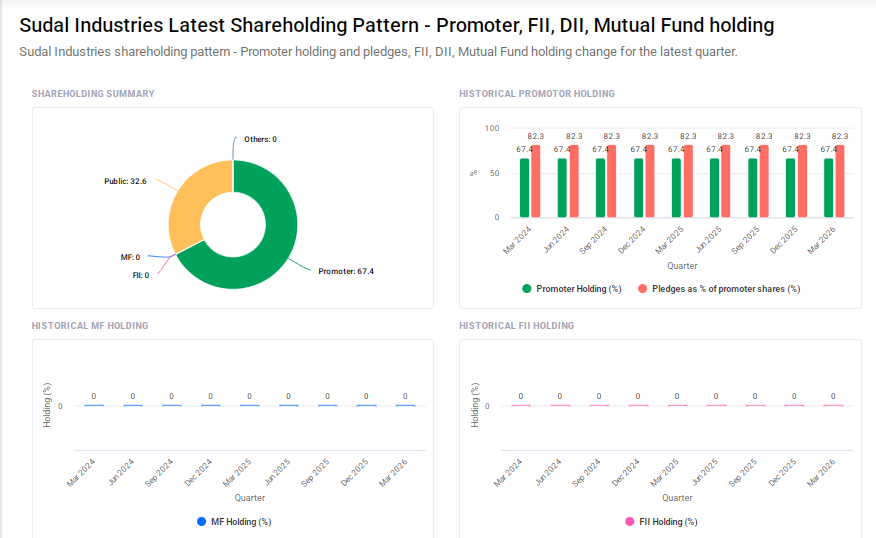Toggle Pledges as % of promoter shares legend
876x538 pixels.
coord(719,289)
